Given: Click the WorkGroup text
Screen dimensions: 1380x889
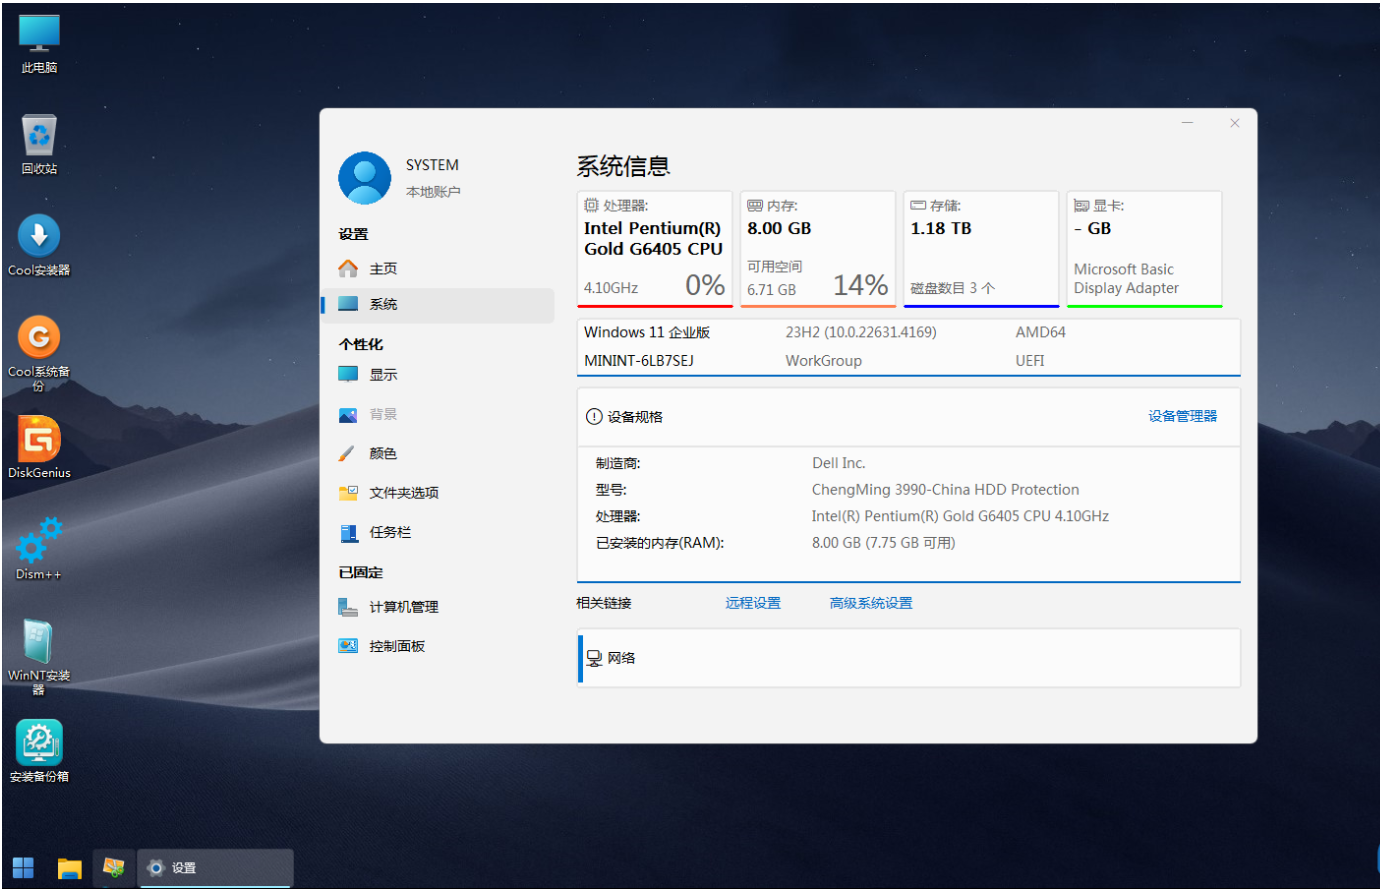Looking at the screenshot, I should [x=823, y=360].
